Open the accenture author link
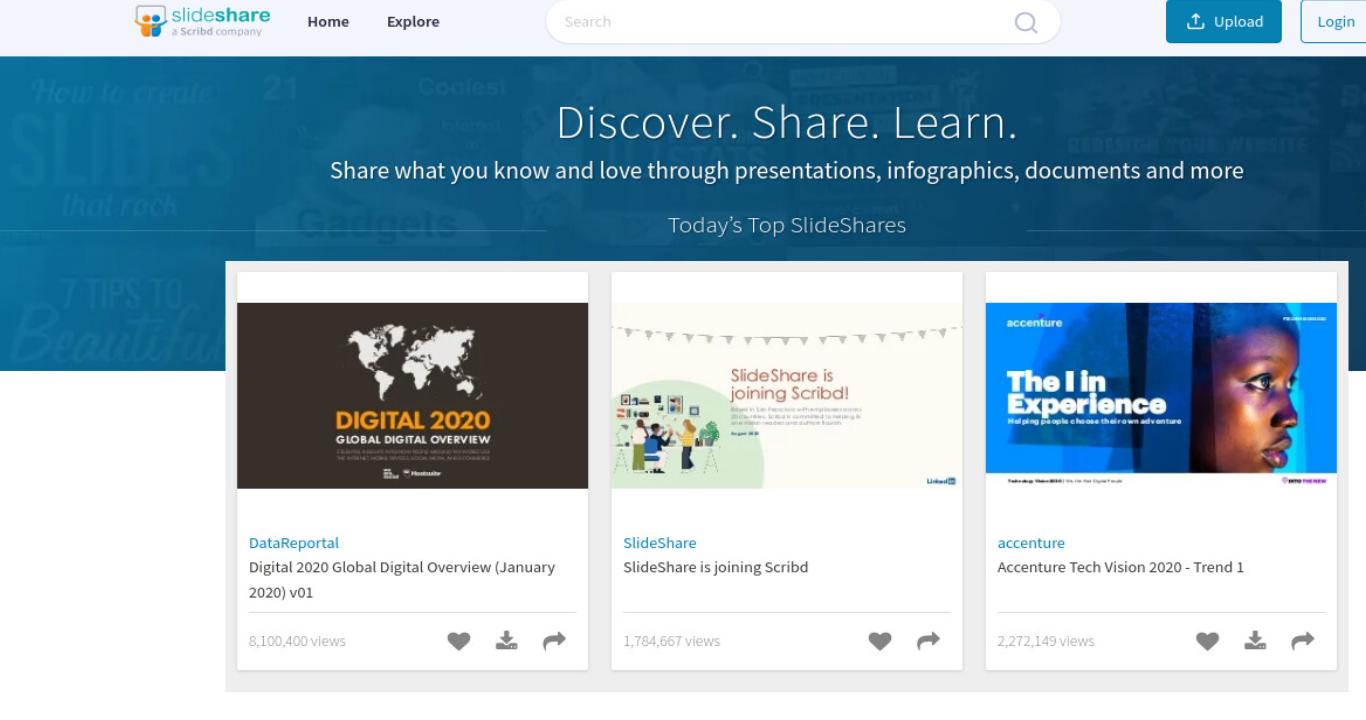This screenshot has width=1366, height=720. (1031, 543)
